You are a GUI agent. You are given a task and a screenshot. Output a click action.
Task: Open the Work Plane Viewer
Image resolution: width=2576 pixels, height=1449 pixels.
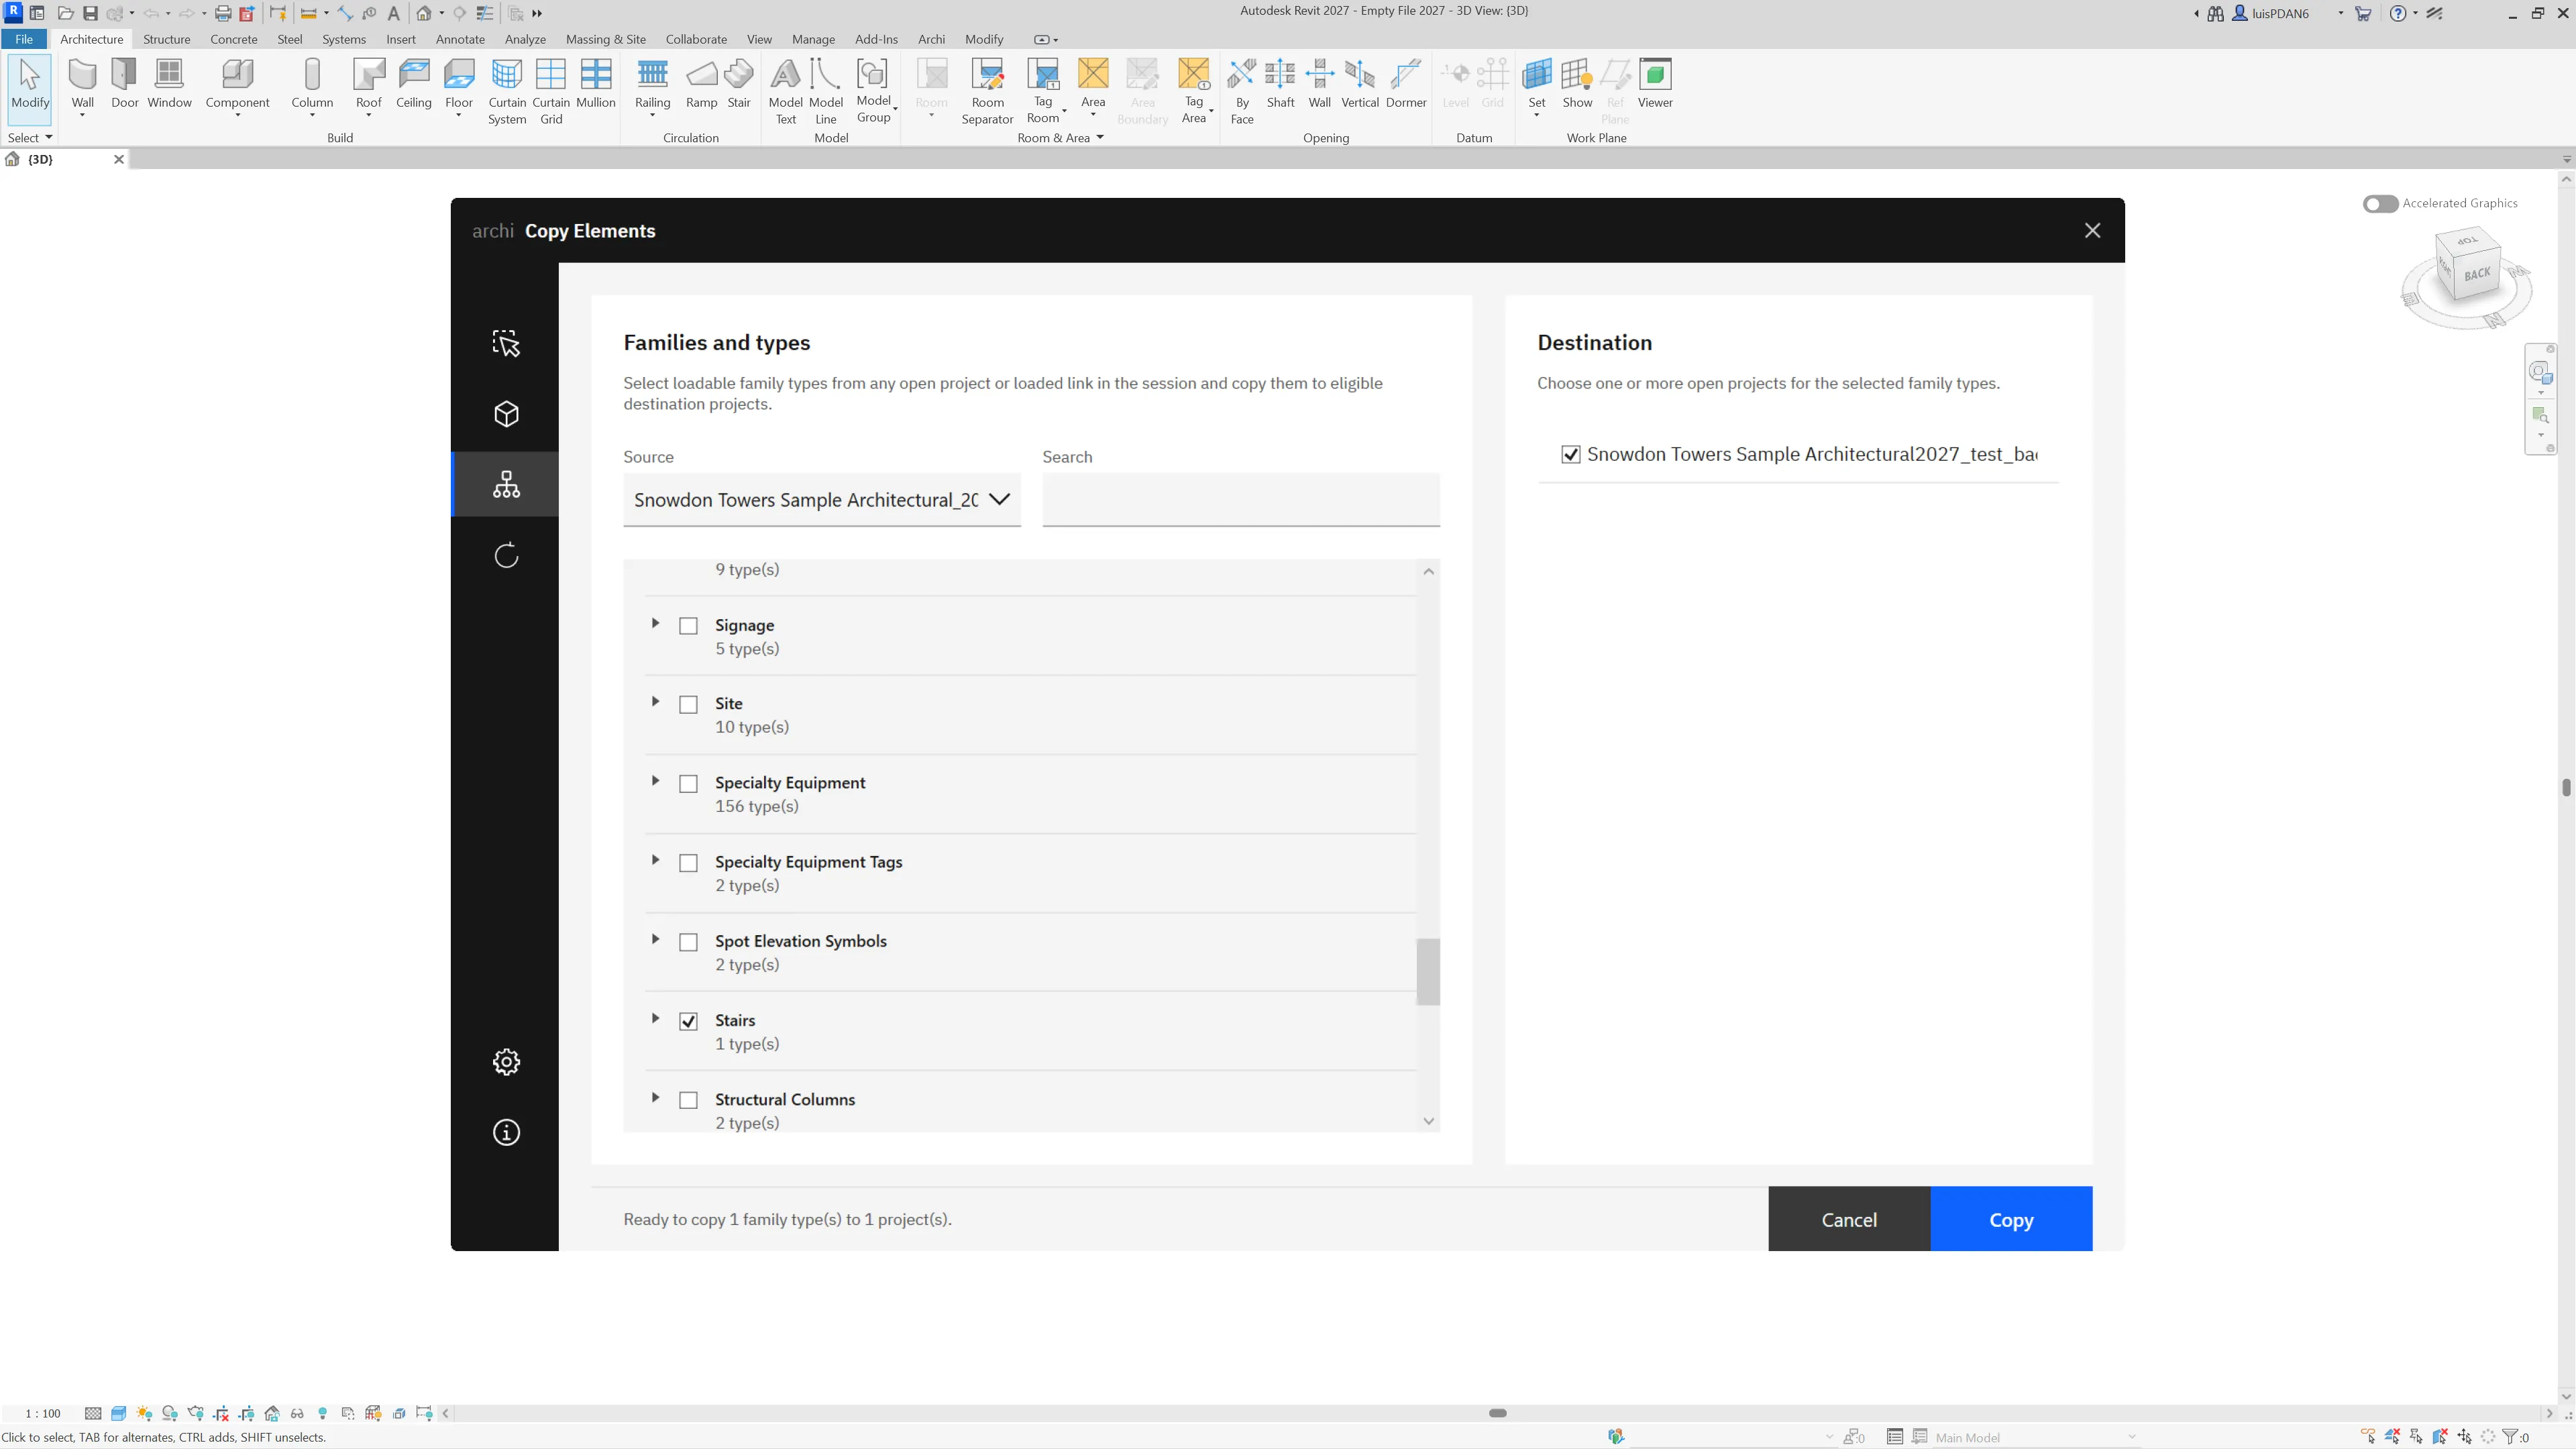tap(1655, 84)
